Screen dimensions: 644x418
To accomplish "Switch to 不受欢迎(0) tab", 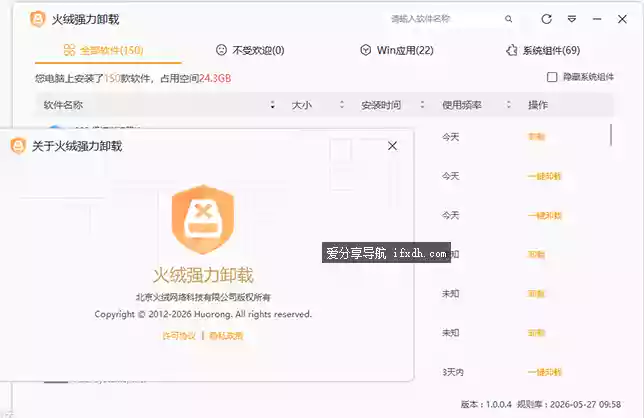I will [250, 50].
